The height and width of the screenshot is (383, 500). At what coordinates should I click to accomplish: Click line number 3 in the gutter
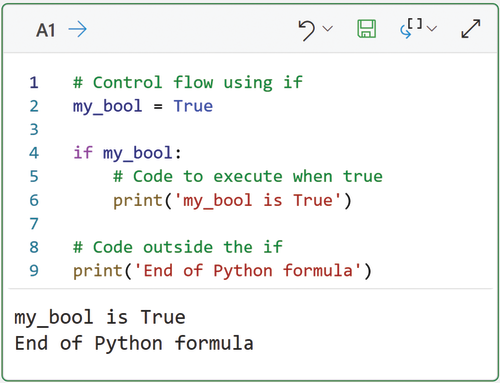34,130
